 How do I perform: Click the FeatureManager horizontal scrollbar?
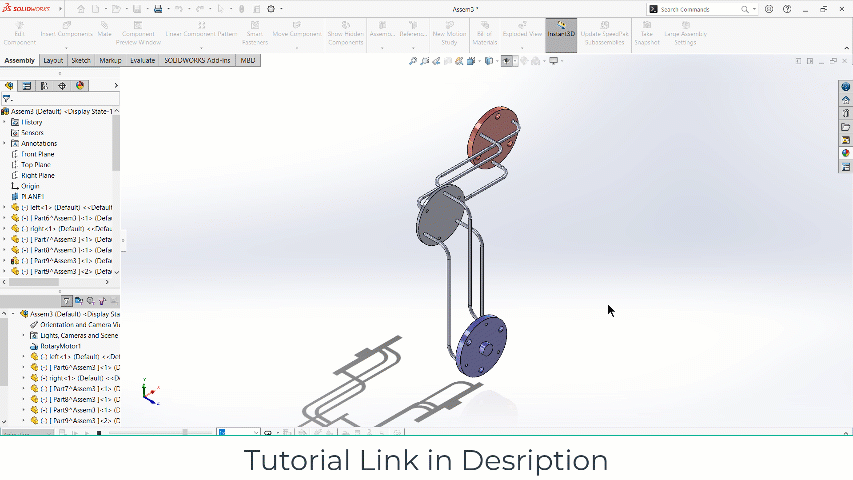click(x=34, y=282)
